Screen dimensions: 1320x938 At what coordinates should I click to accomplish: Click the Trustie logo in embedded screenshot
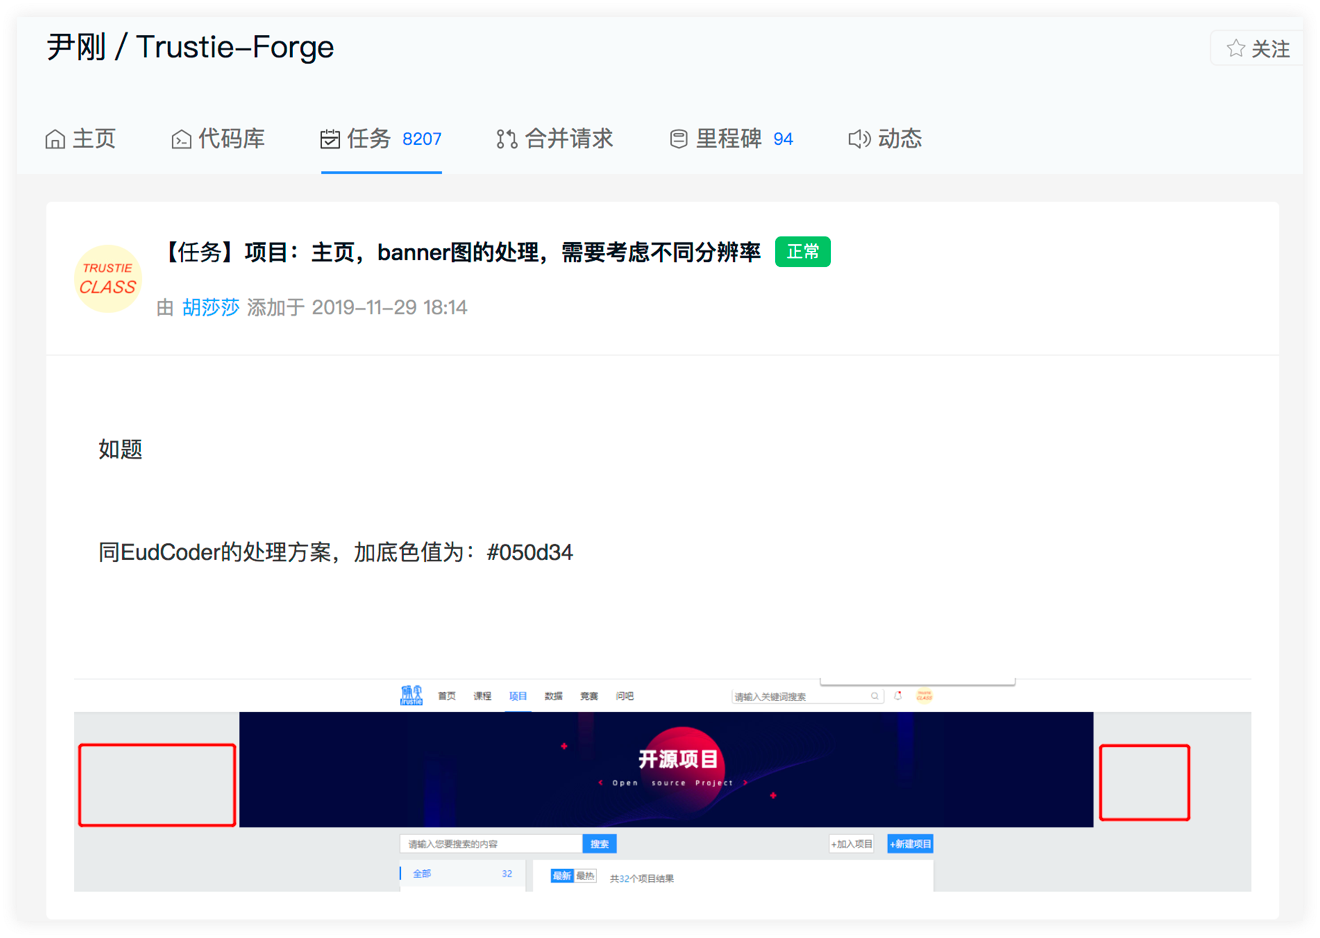tap(411, 695)
